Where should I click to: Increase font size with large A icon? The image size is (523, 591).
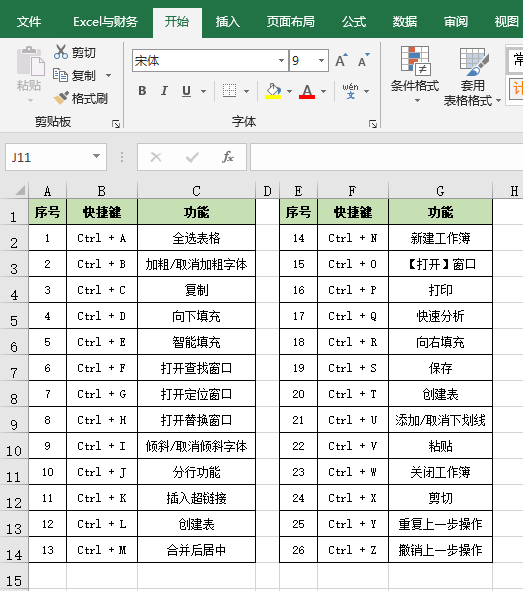click(341, 60)
